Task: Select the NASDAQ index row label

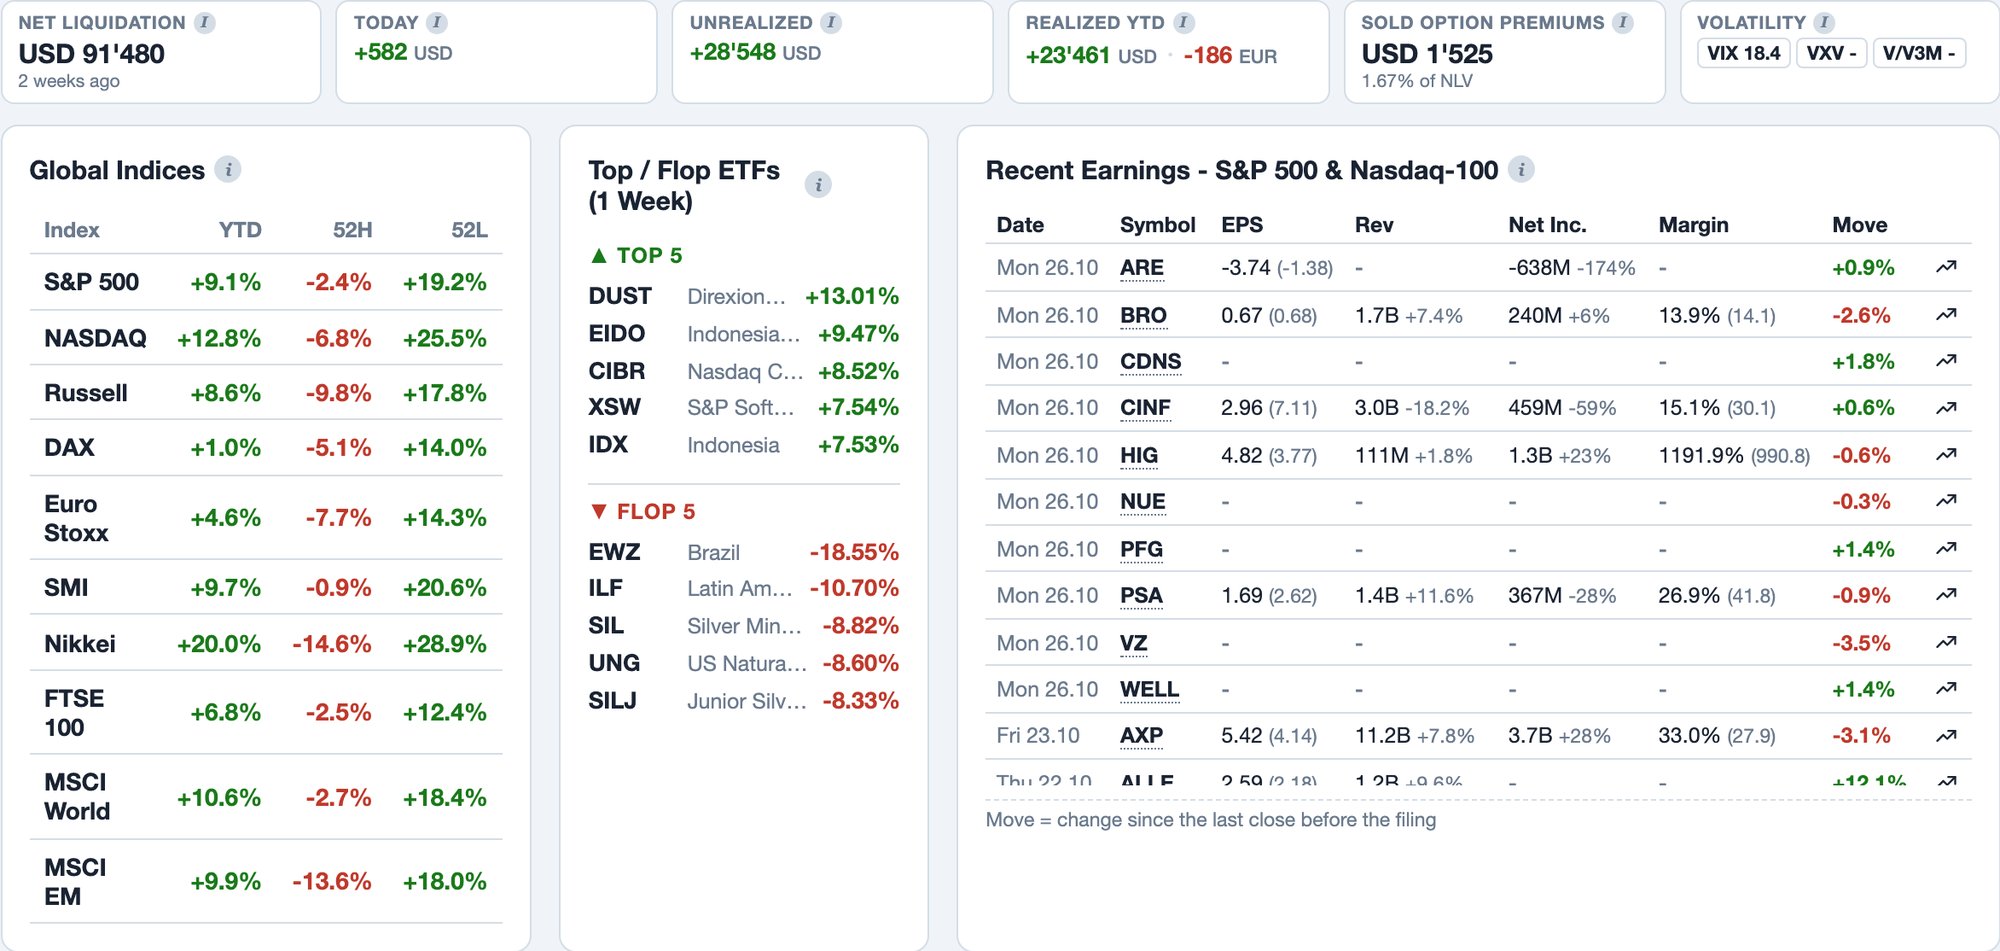Action: coord(95,338)
